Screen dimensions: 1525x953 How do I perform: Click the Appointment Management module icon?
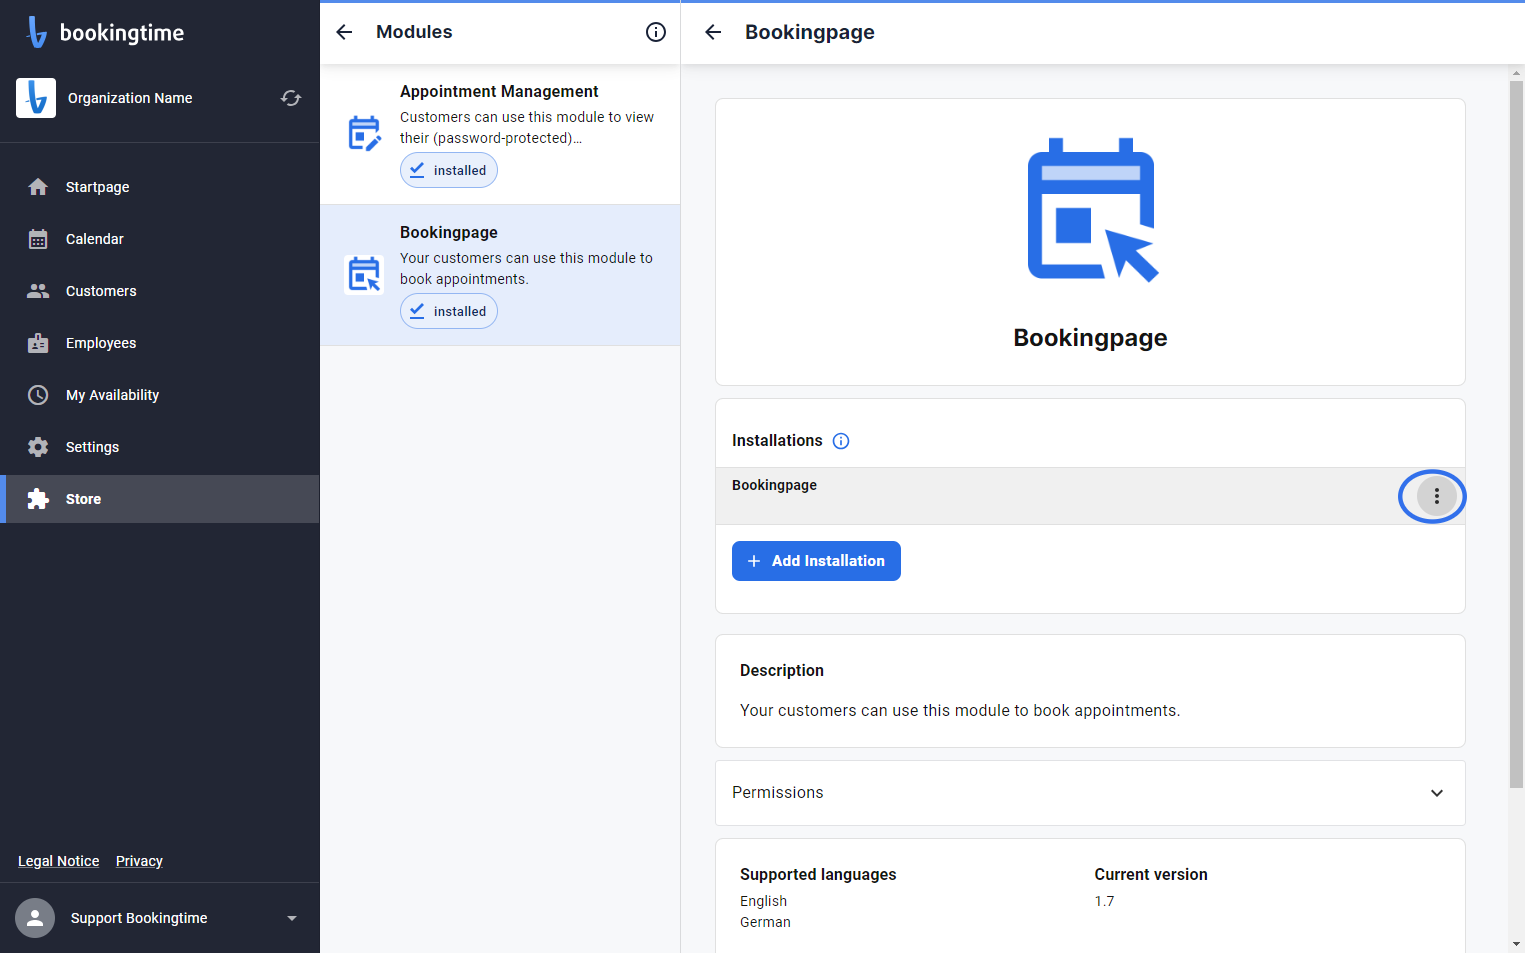(x=364, y=133)
